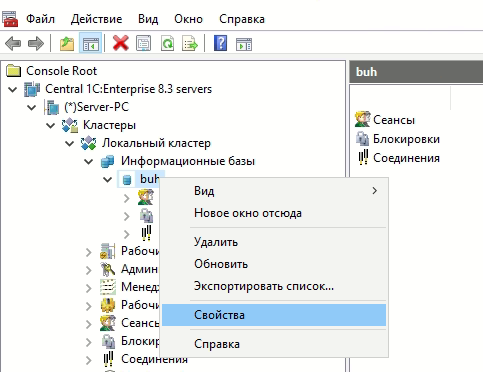The image size is (483, 372).
Task: Open the Действие menu
Action: click(x=96, y=19)
